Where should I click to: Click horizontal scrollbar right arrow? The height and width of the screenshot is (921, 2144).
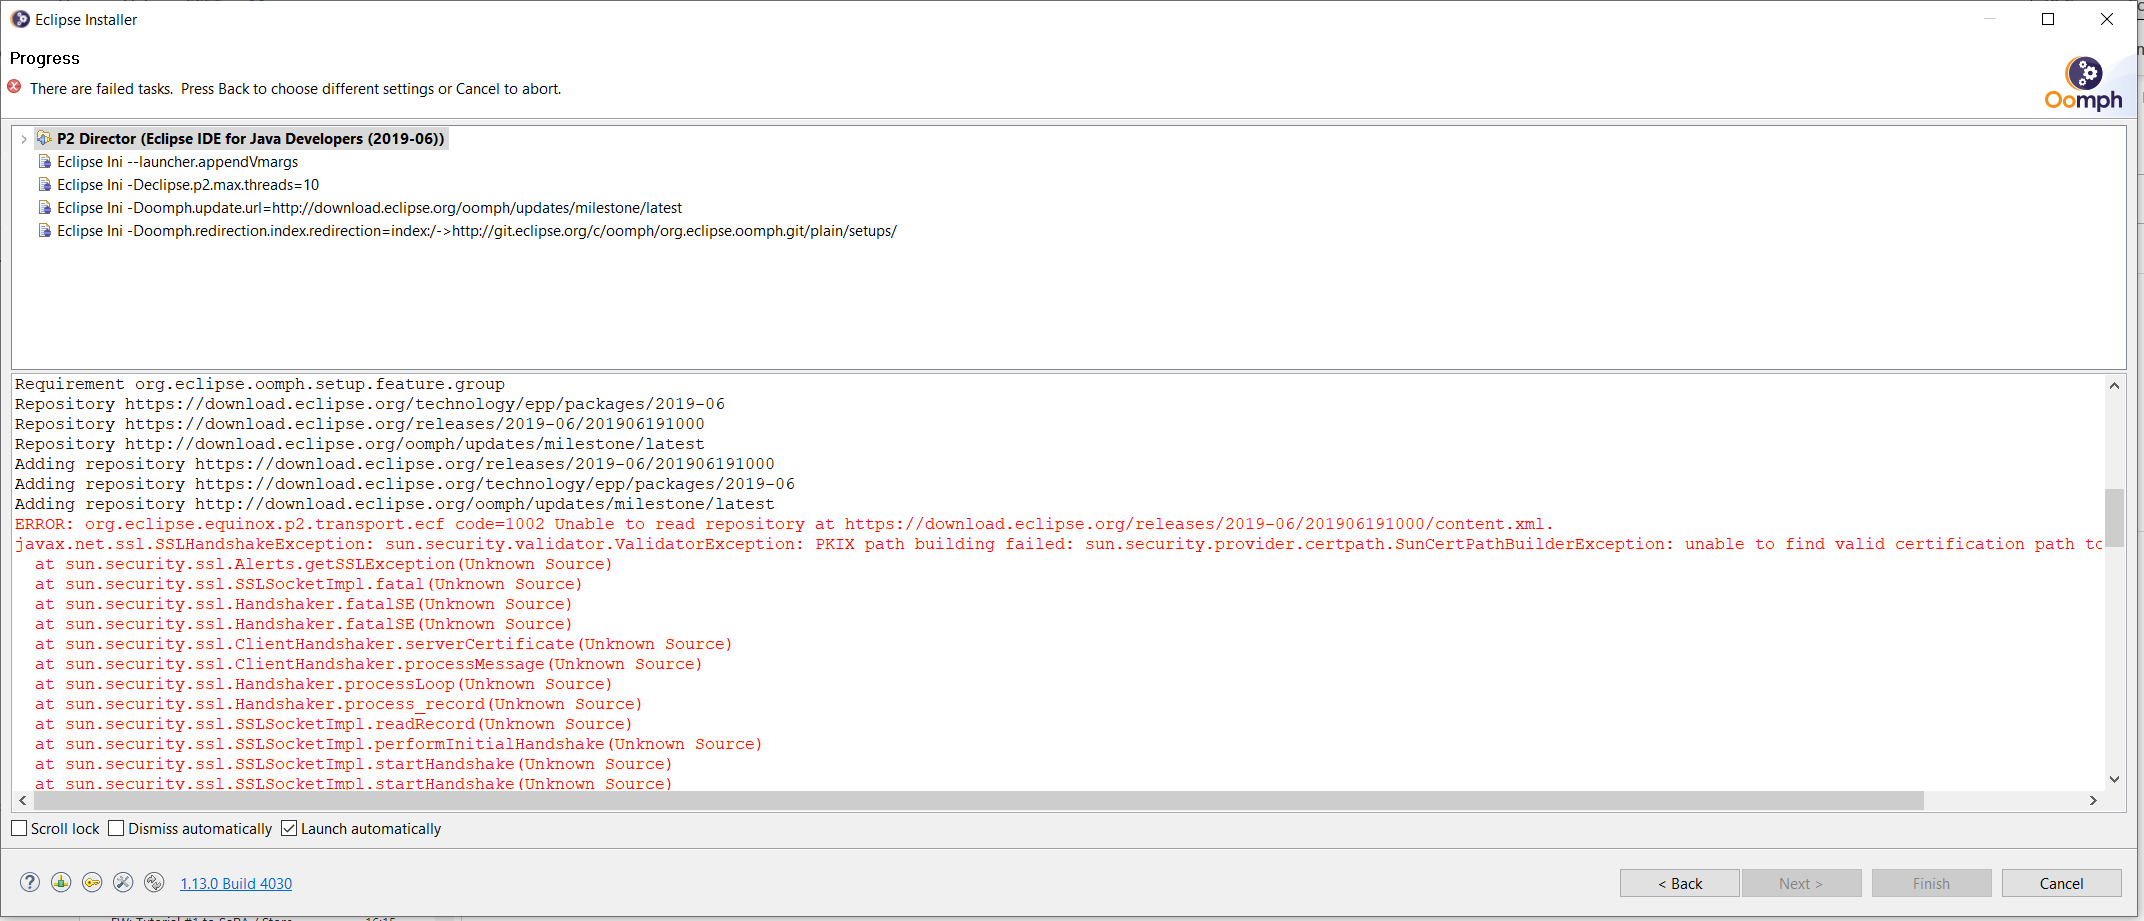(2093, 801)
